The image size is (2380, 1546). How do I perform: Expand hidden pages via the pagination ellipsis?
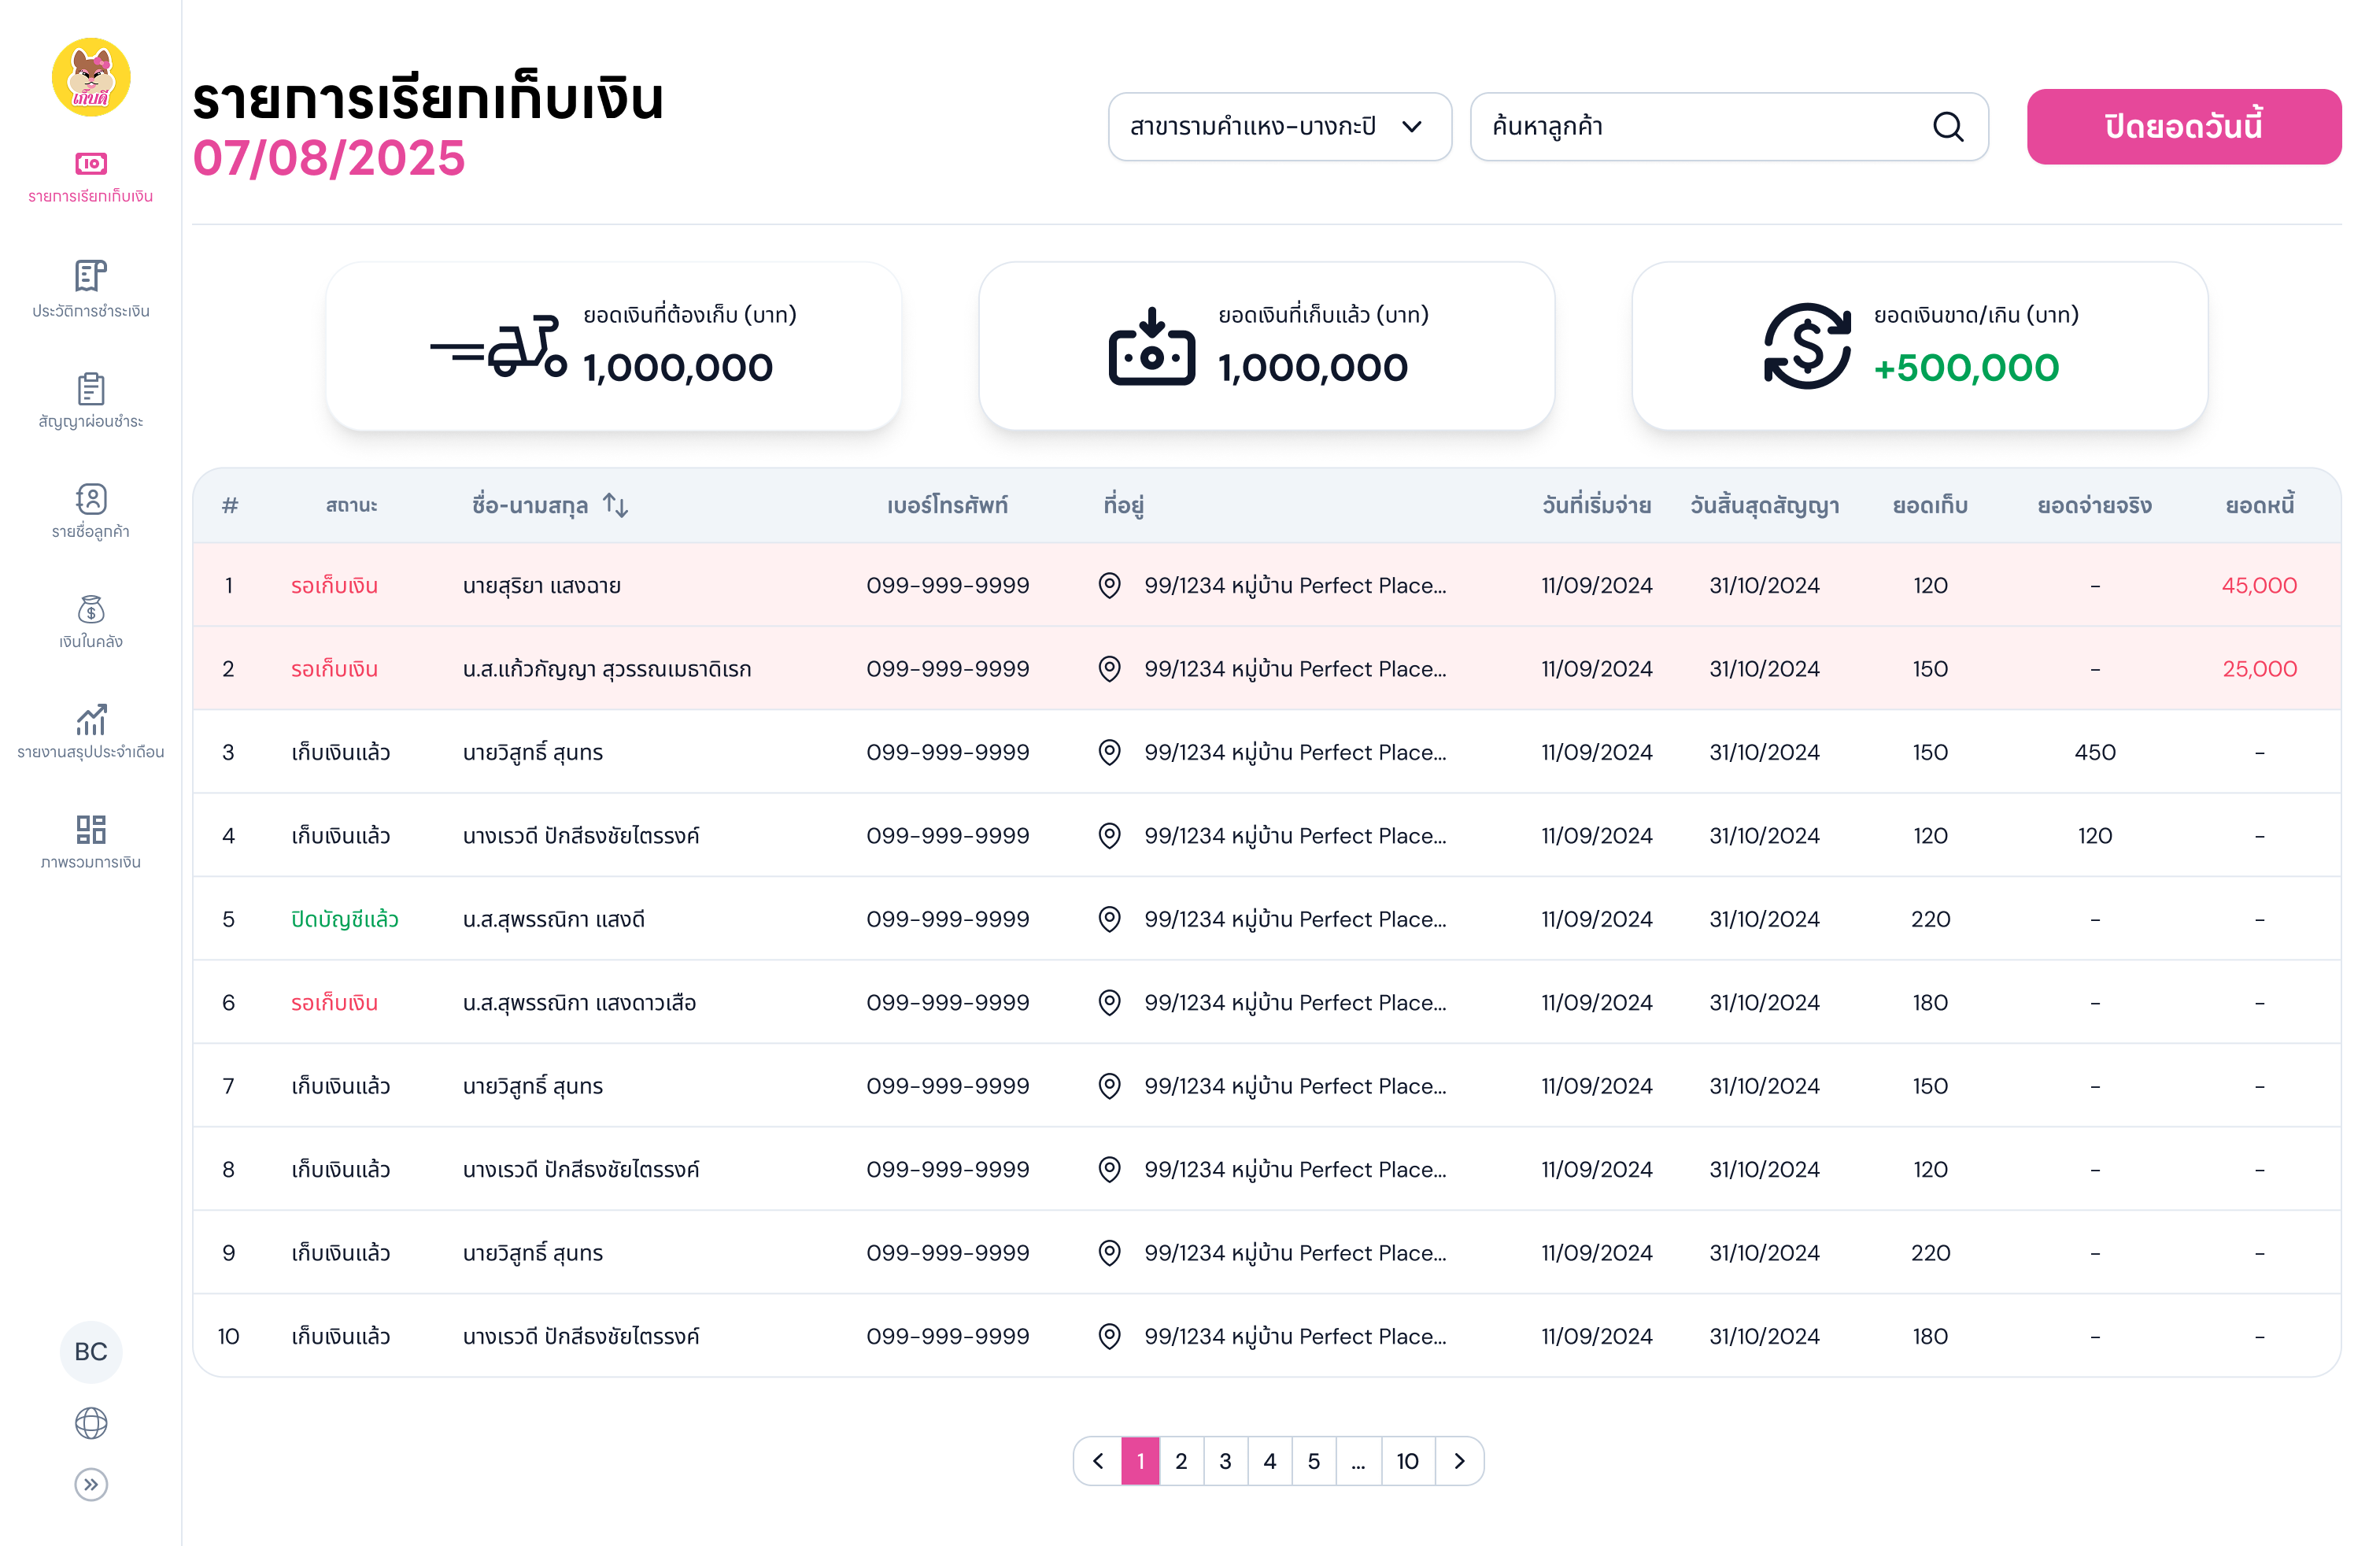[x=1358, y=1460]
